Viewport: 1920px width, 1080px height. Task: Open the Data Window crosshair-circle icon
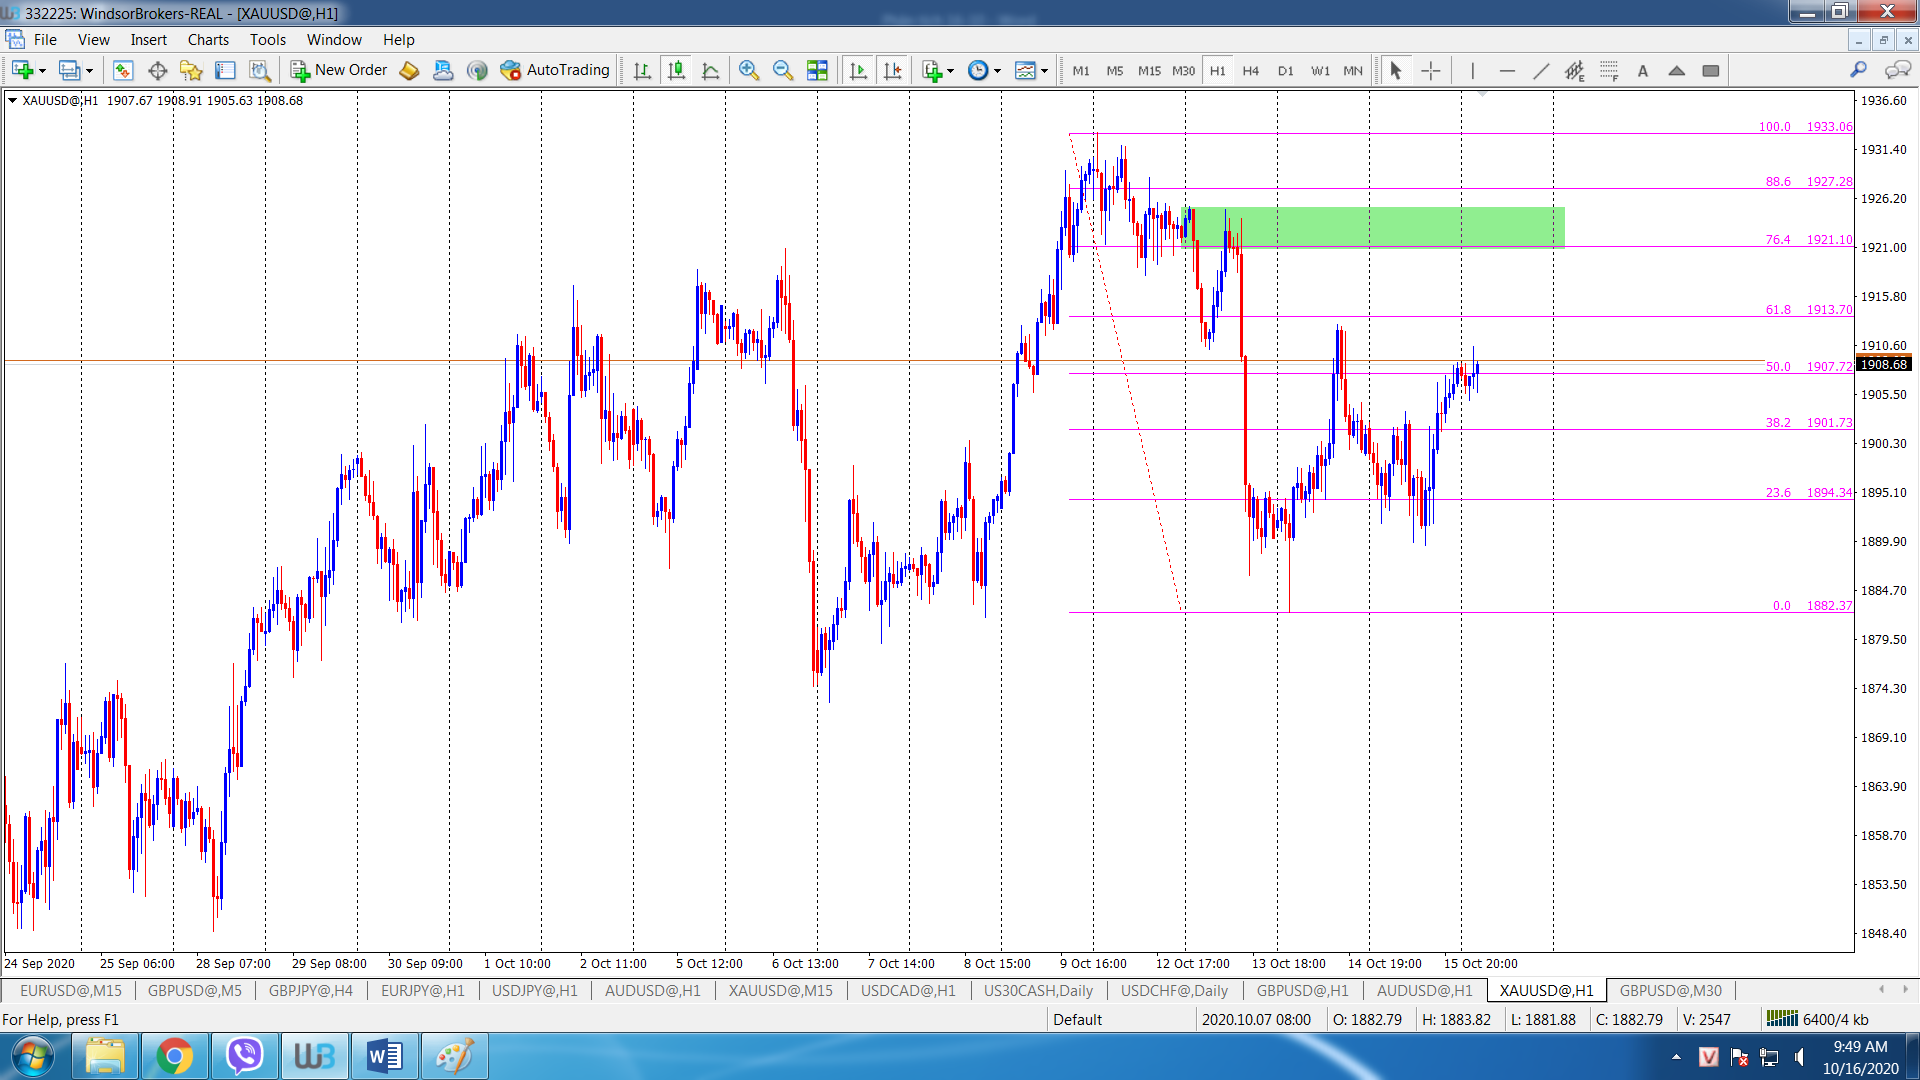coord(157,70)
